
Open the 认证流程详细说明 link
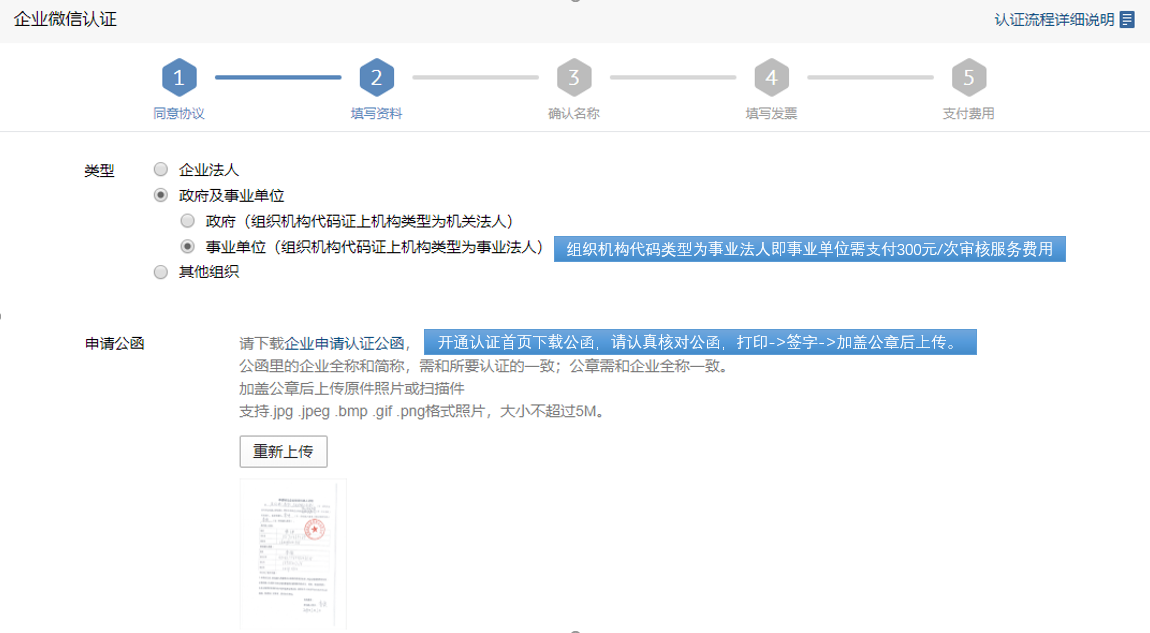[x=1054, y=20]
